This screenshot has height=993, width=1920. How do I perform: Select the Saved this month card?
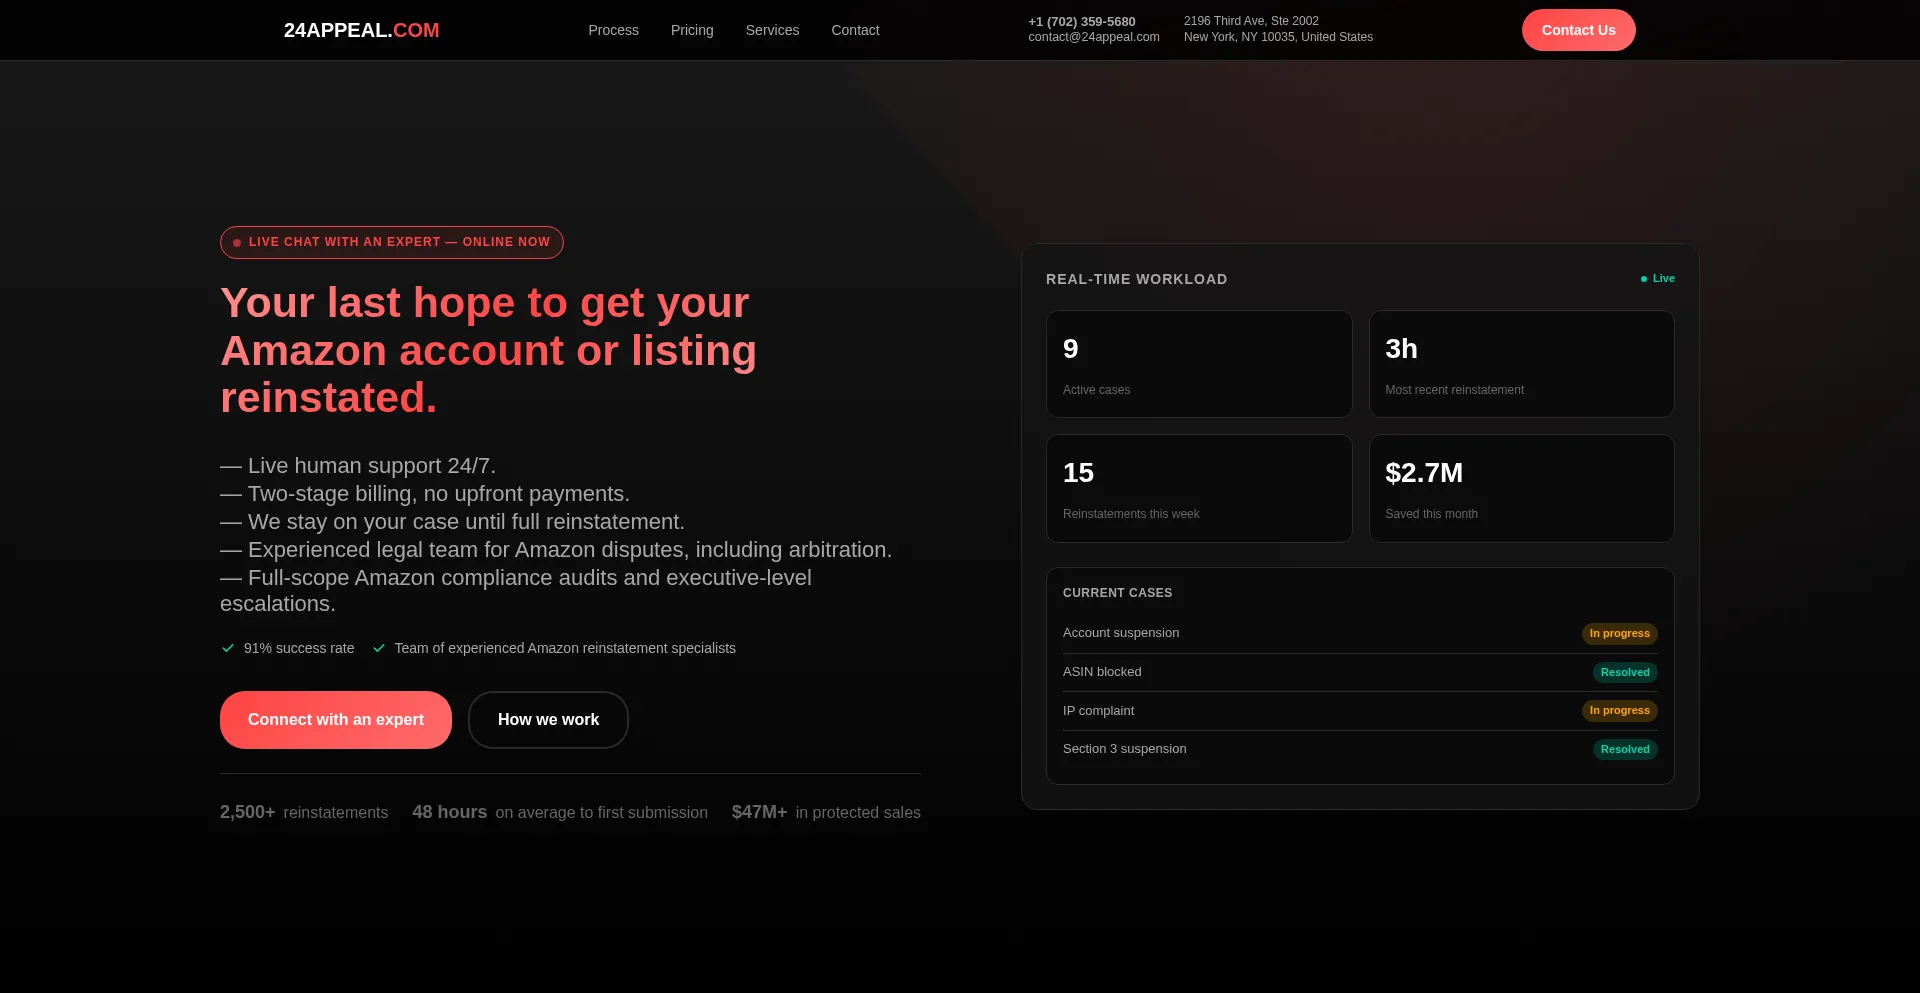[x=1521, y=488]
